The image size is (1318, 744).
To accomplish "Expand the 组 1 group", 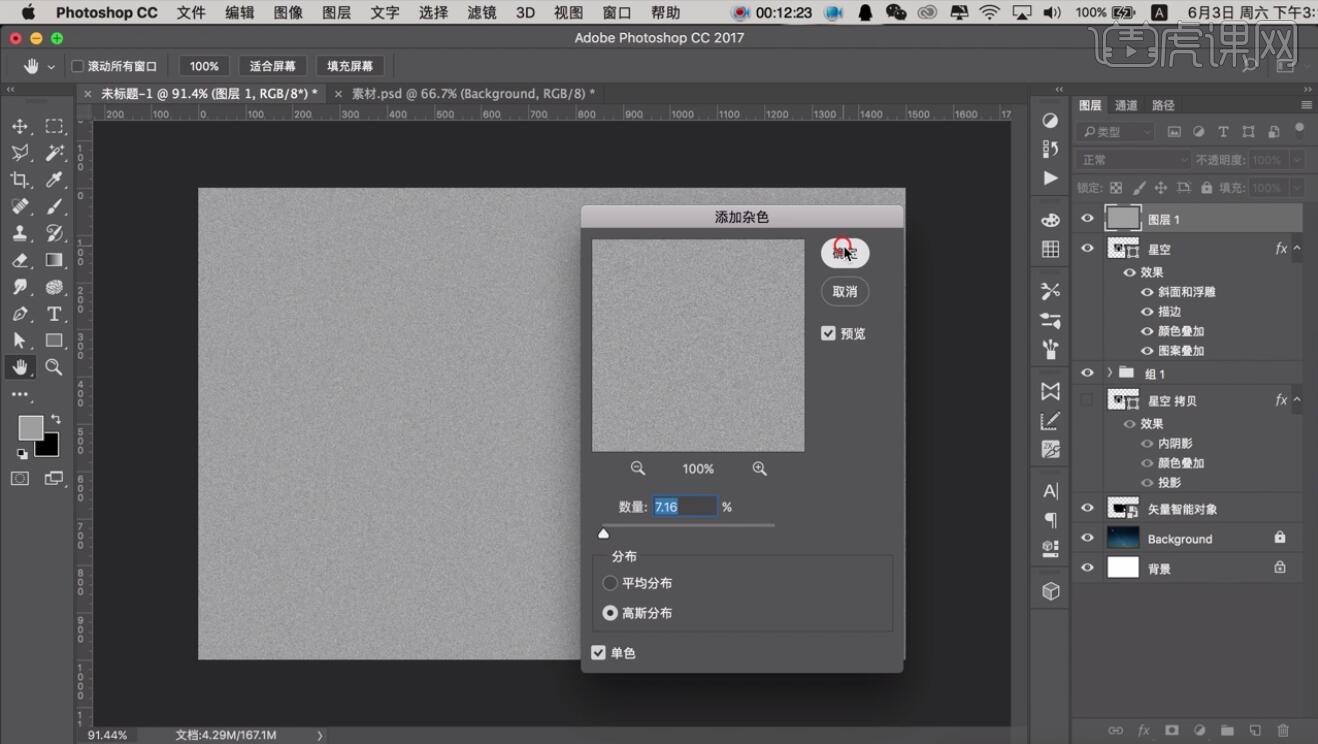I will 1109,373.
